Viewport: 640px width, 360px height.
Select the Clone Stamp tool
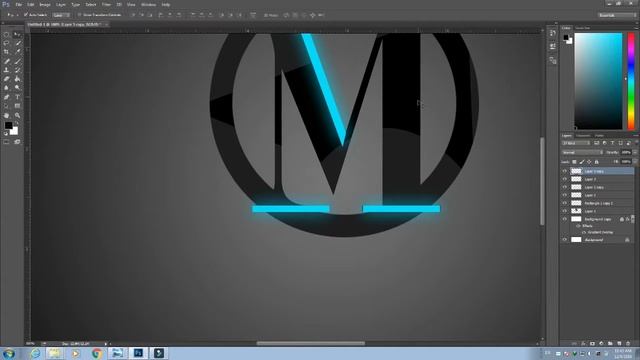[x=7, y=70]
